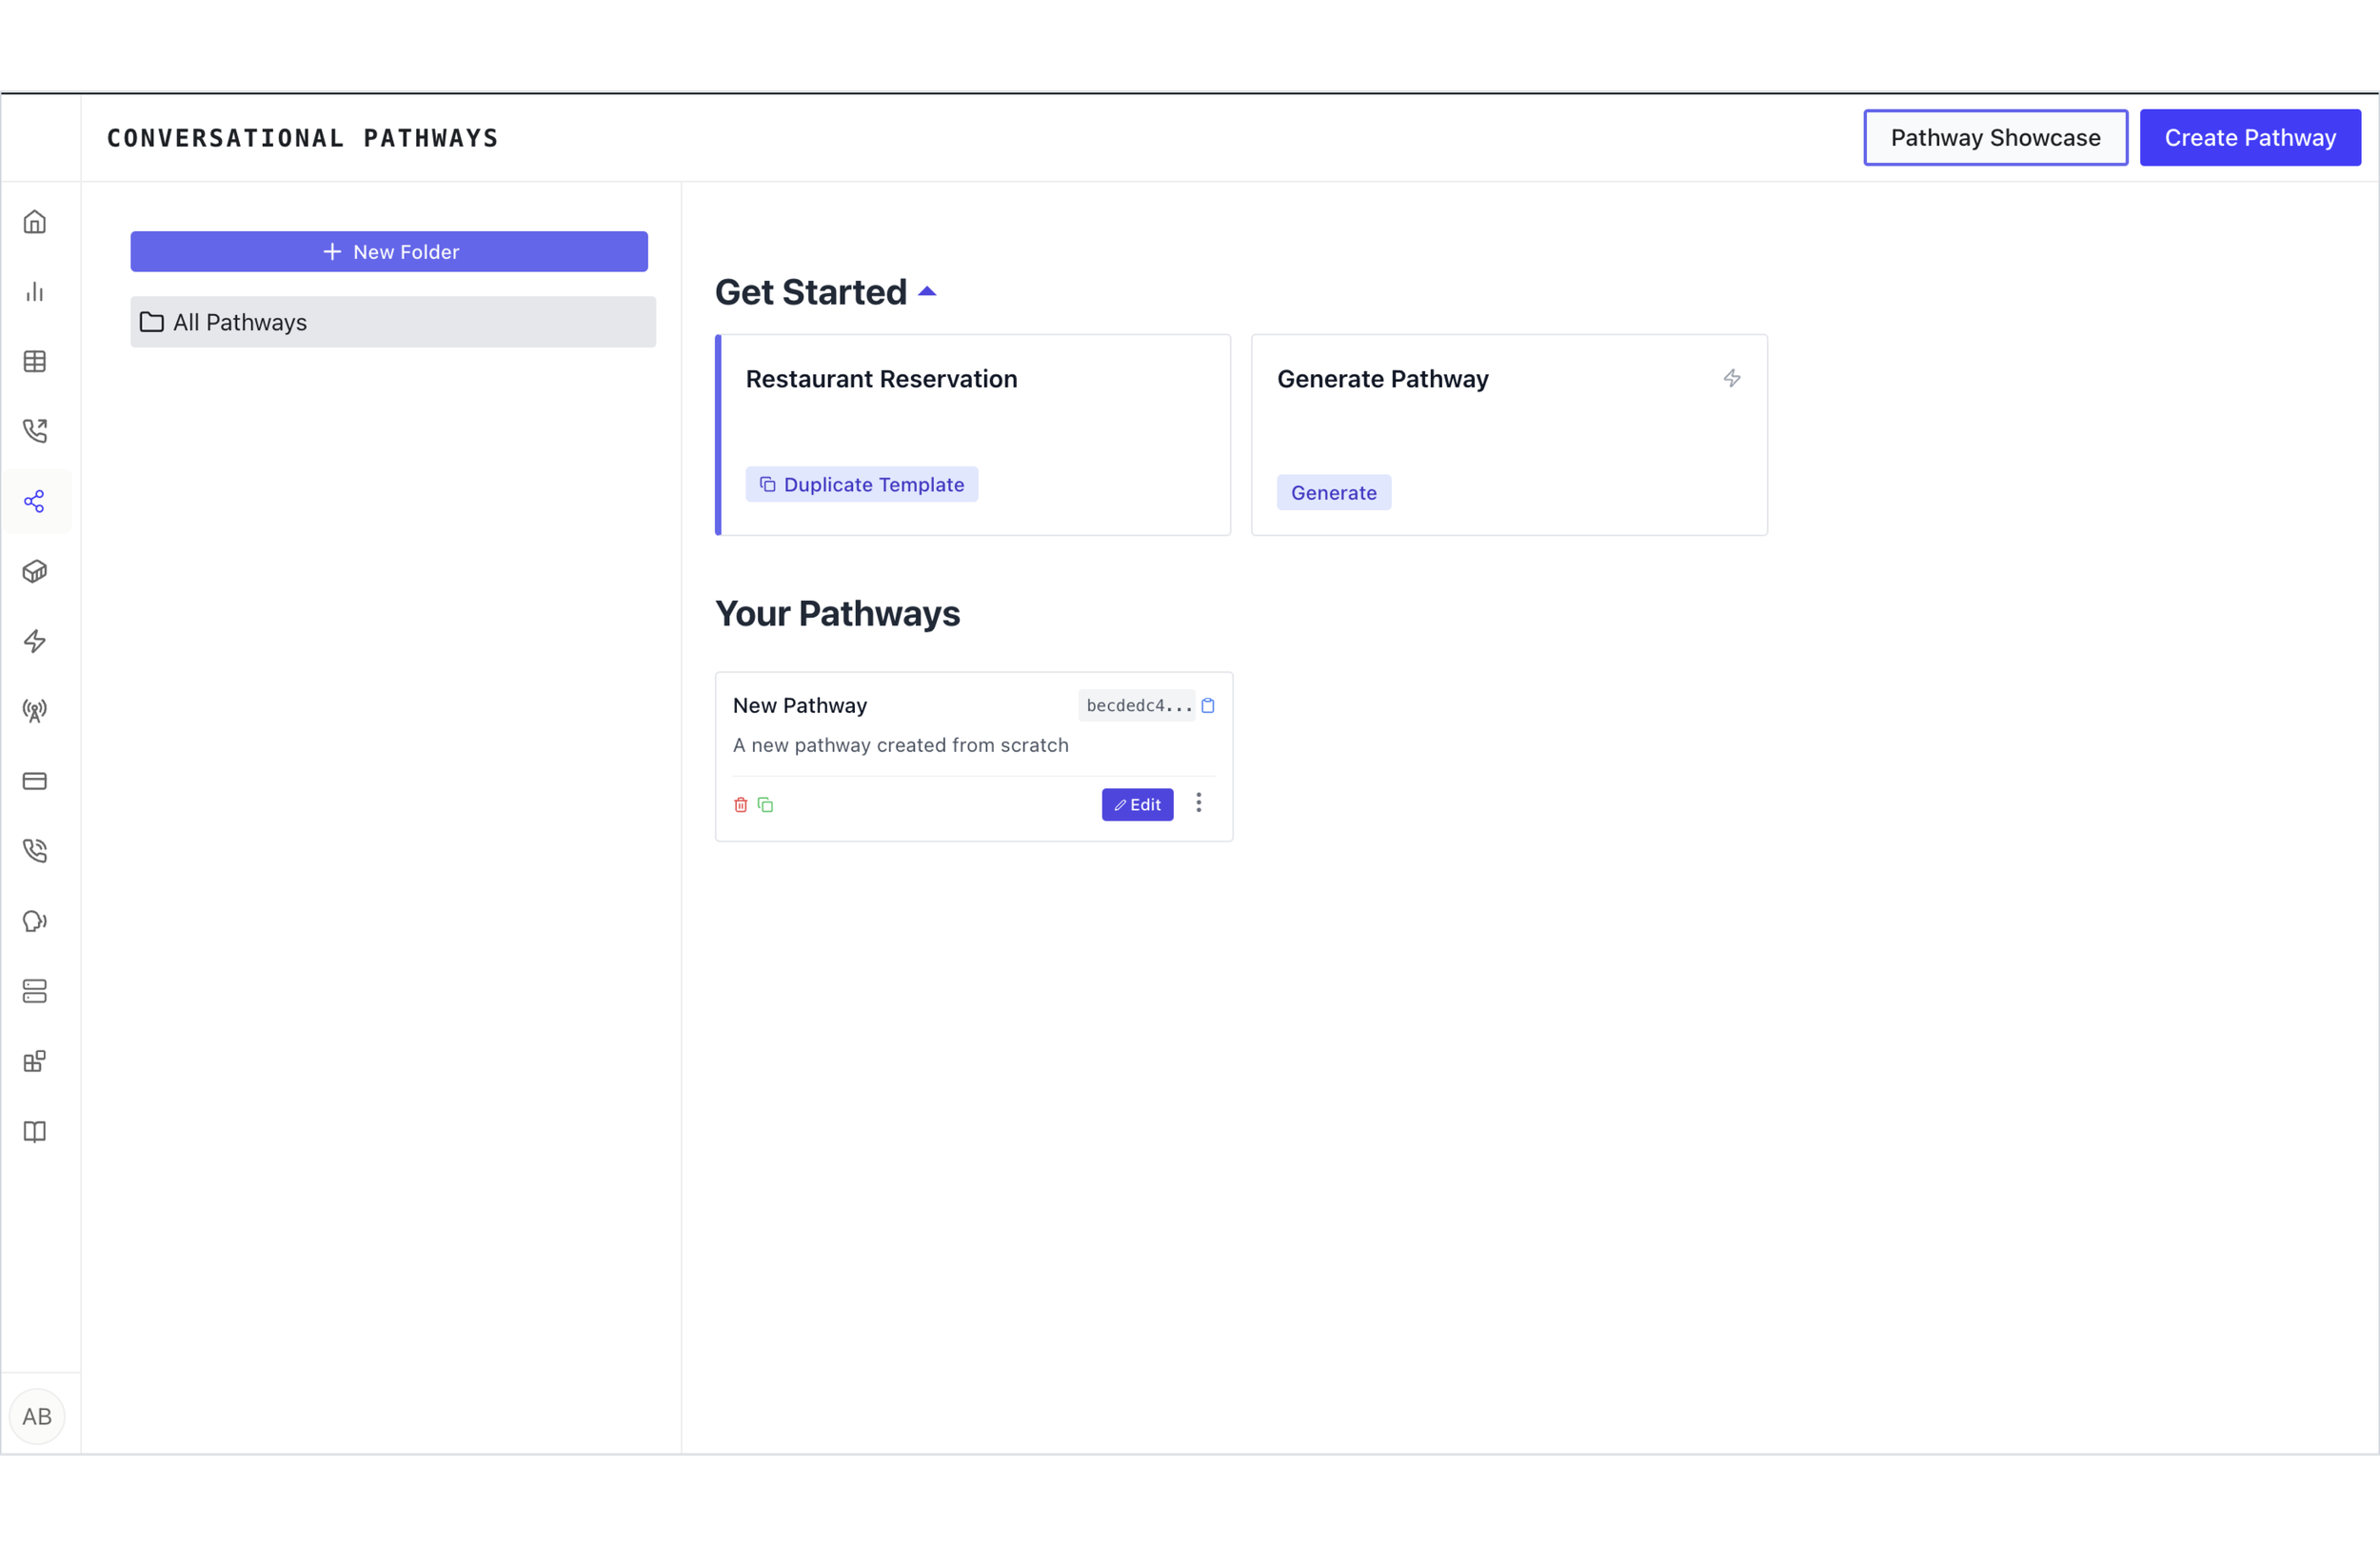
Task: Open the AB user avatar menu
Action: point(37,1416)
